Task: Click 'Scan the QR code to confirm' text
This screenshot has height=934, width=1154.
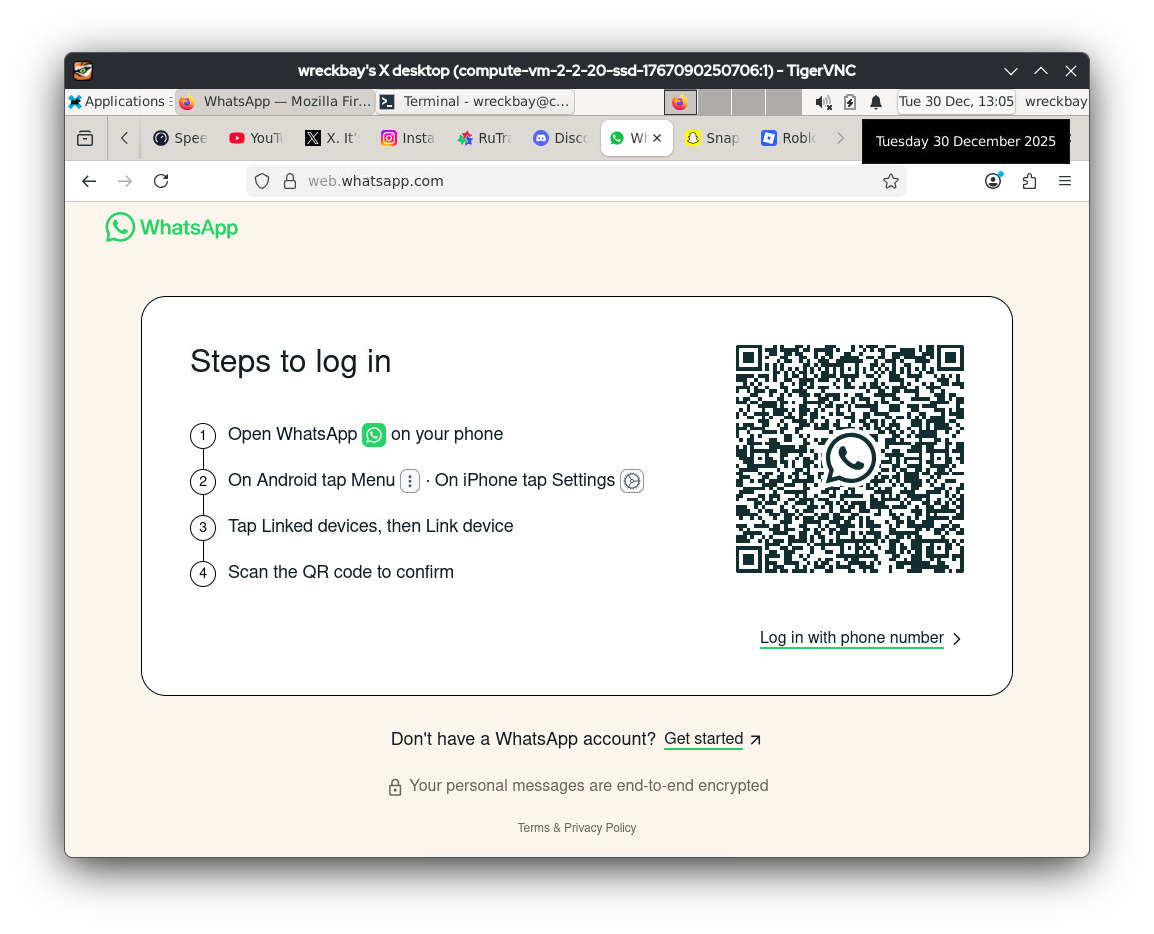Action: coord(341,572)
